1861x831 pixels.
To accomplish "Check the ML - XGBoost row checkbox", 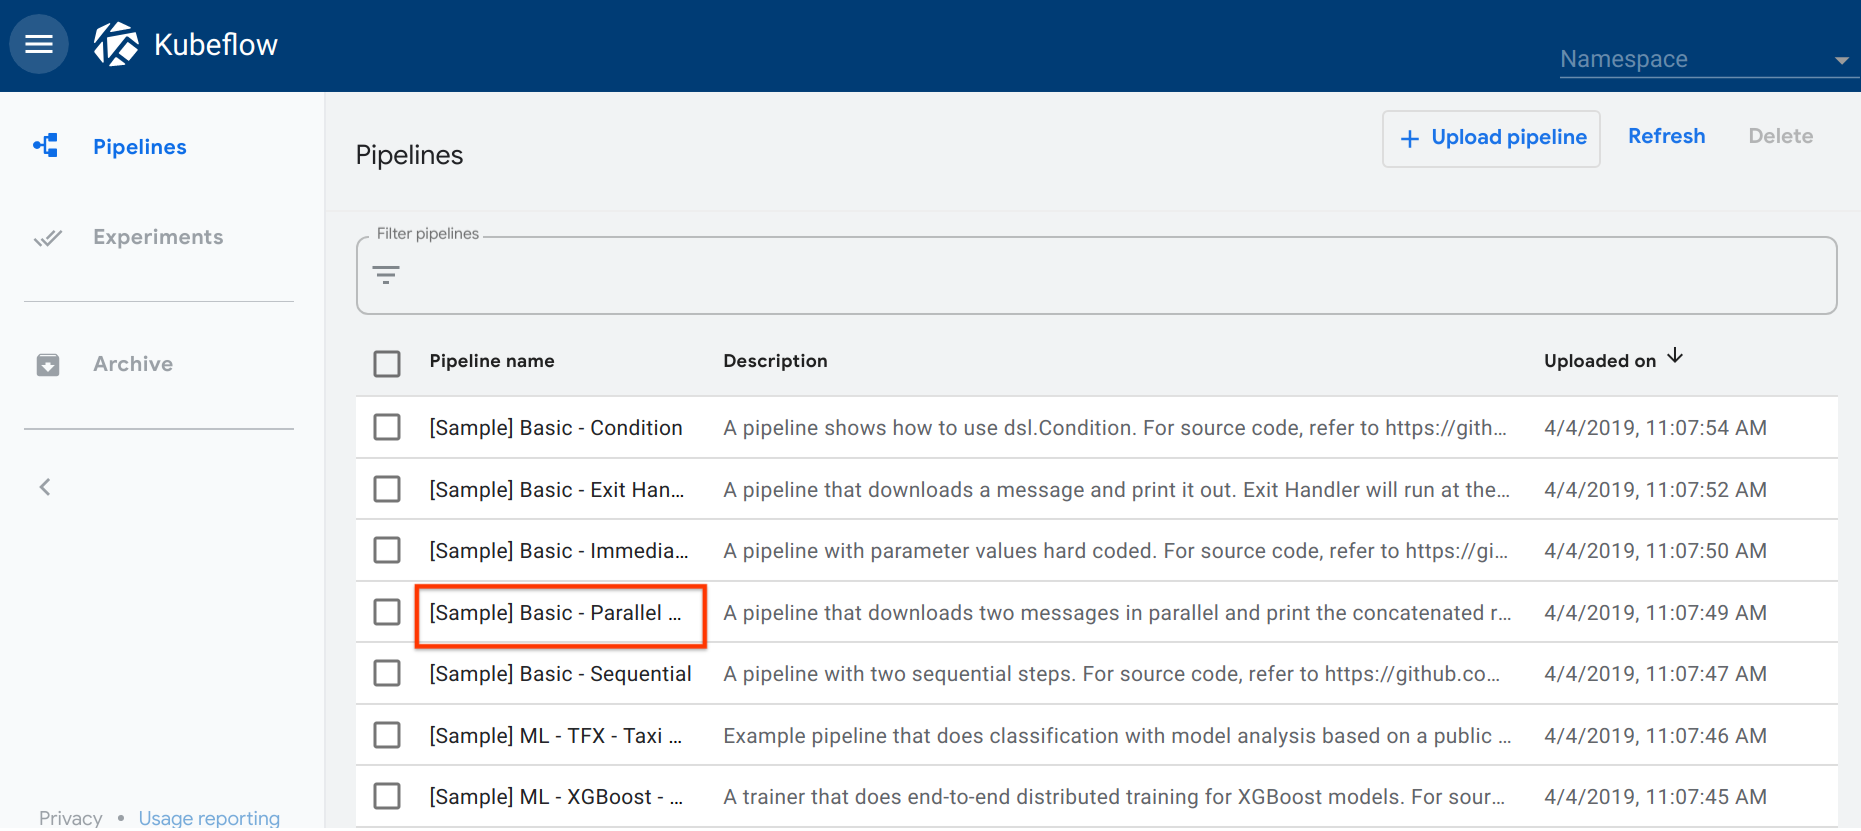I will pos(387,797).
